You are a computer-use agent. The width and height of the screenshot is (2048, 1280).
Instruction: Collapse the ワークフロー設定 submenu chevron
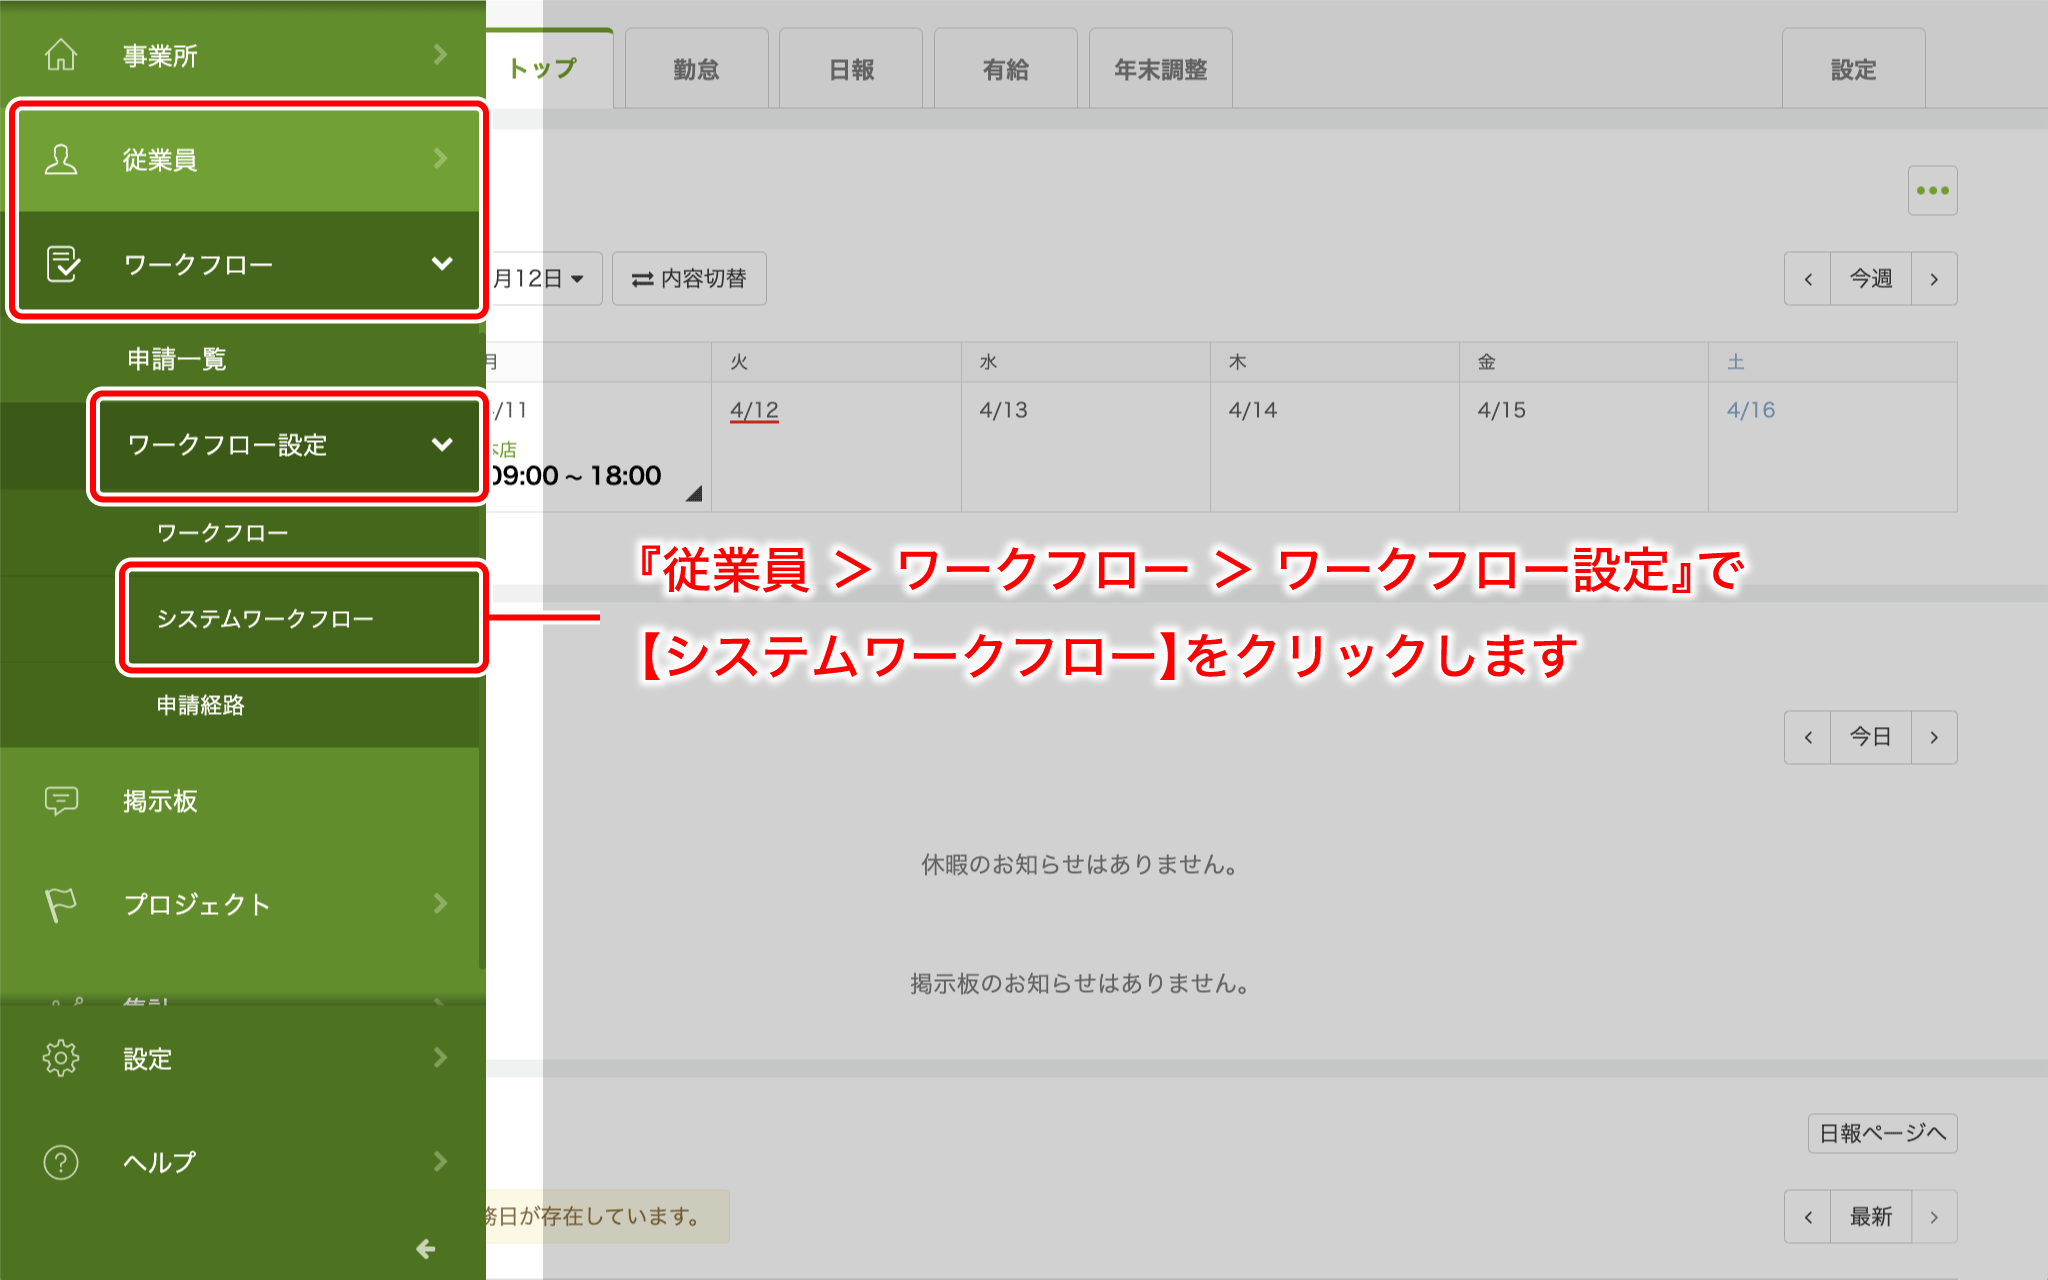[x=442, y=444]
